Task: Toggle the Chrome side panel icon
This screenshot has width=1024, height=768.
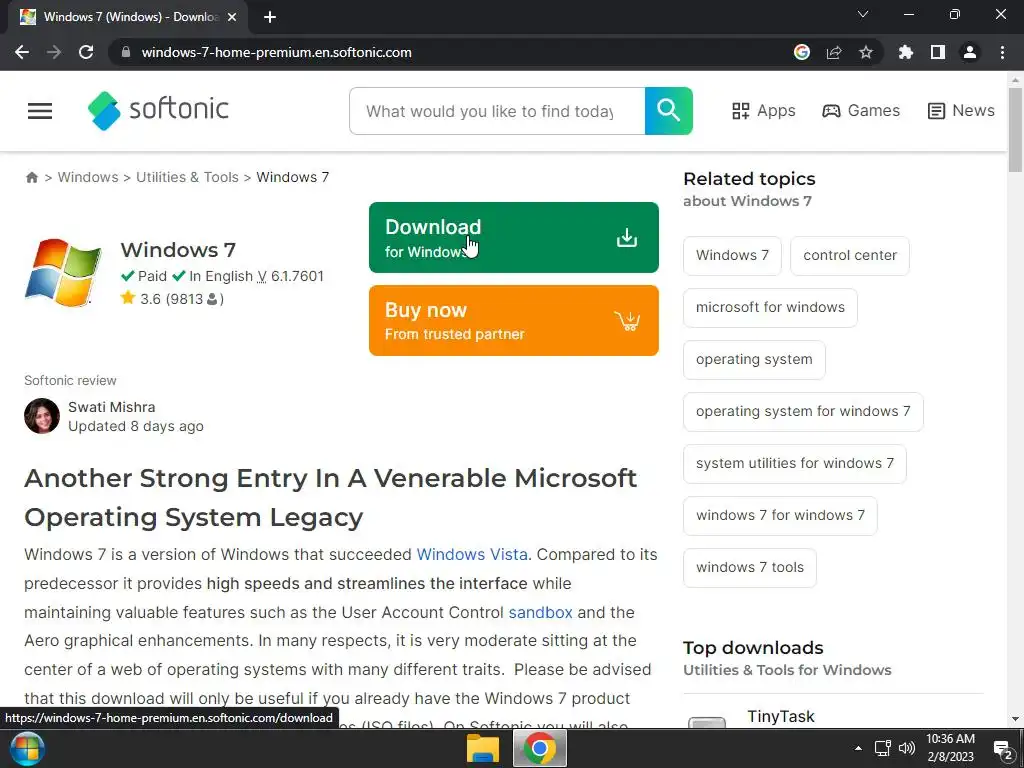Action: [x=938, y=52]
